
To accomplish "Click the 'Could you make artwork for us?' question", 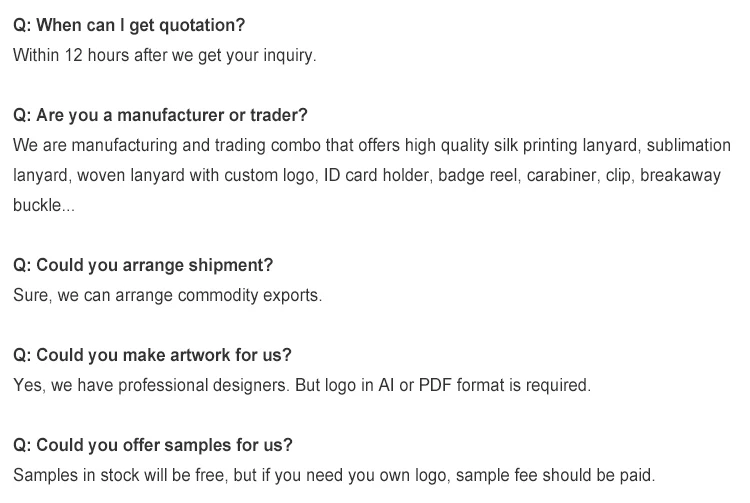I will pos(152,355).
